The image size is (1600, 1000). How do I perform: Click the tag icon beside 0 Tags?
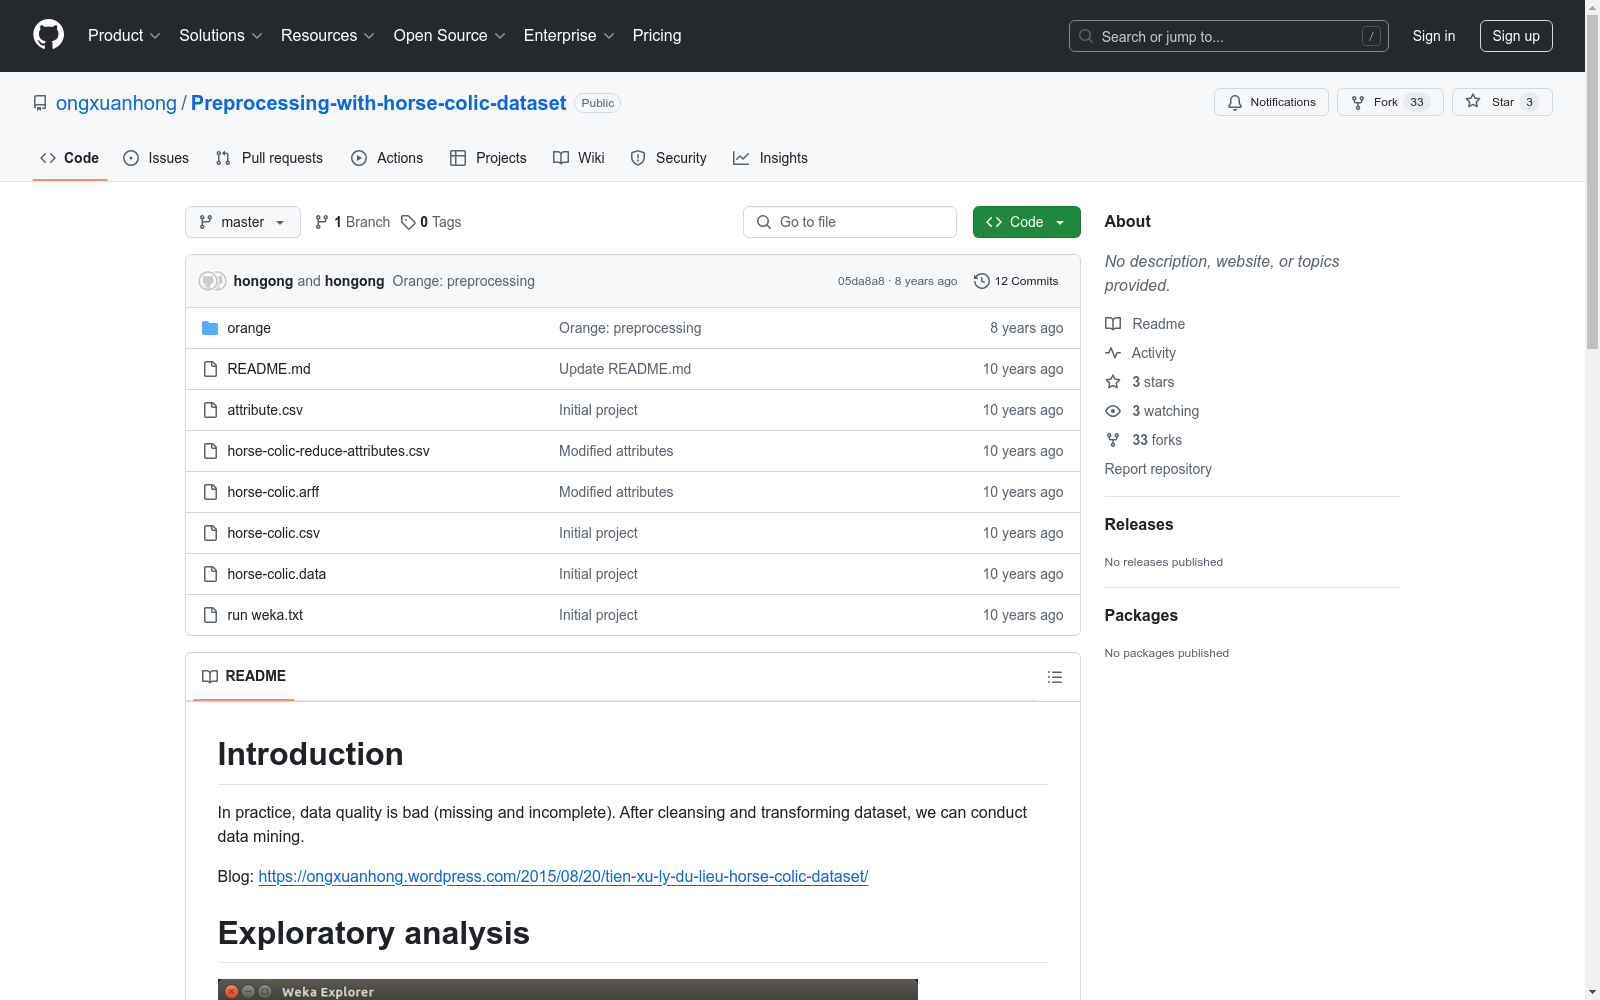pos(408,222)
